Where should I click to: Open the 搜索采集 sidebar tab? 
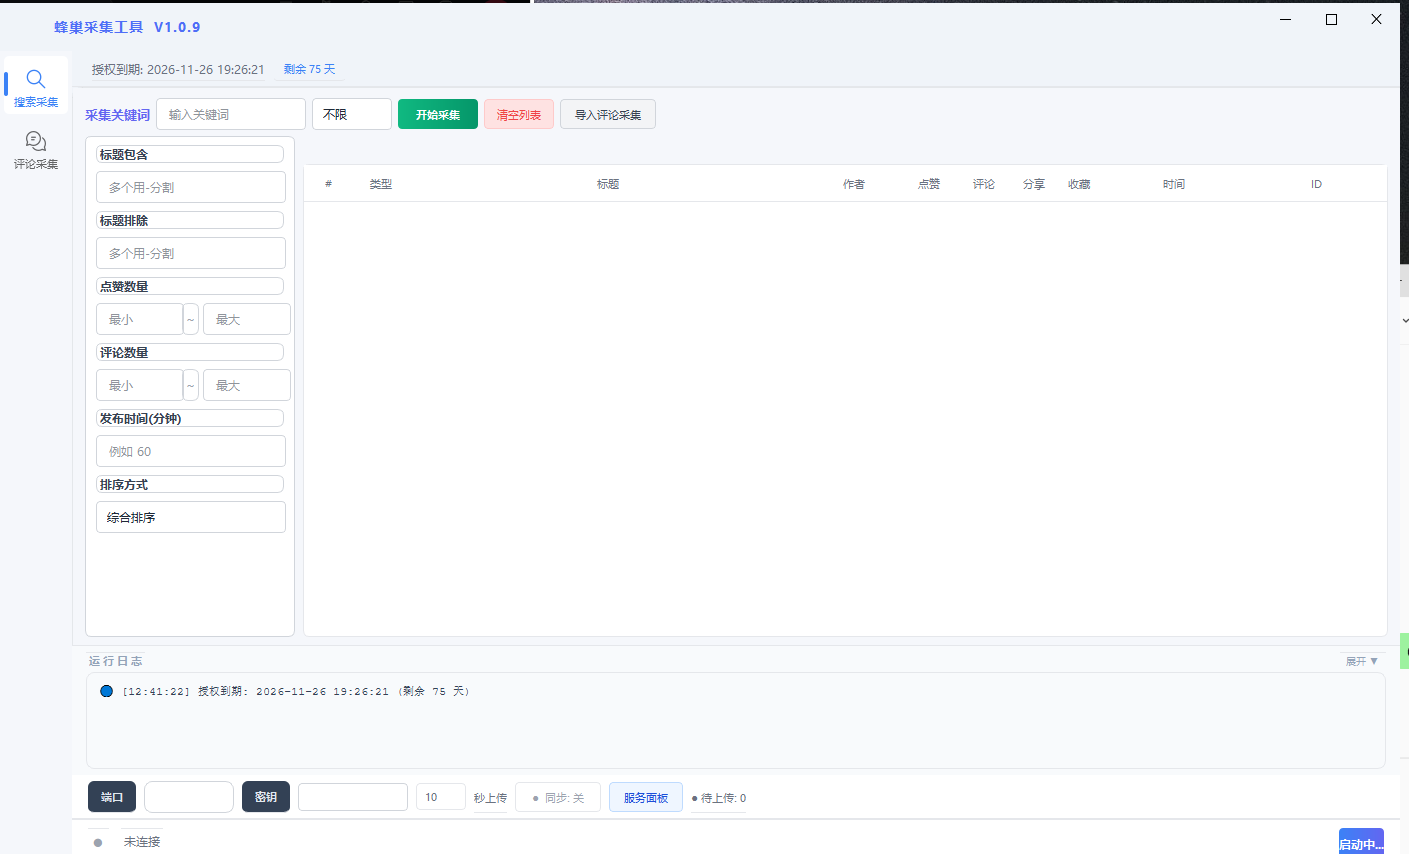click(36, 87)
